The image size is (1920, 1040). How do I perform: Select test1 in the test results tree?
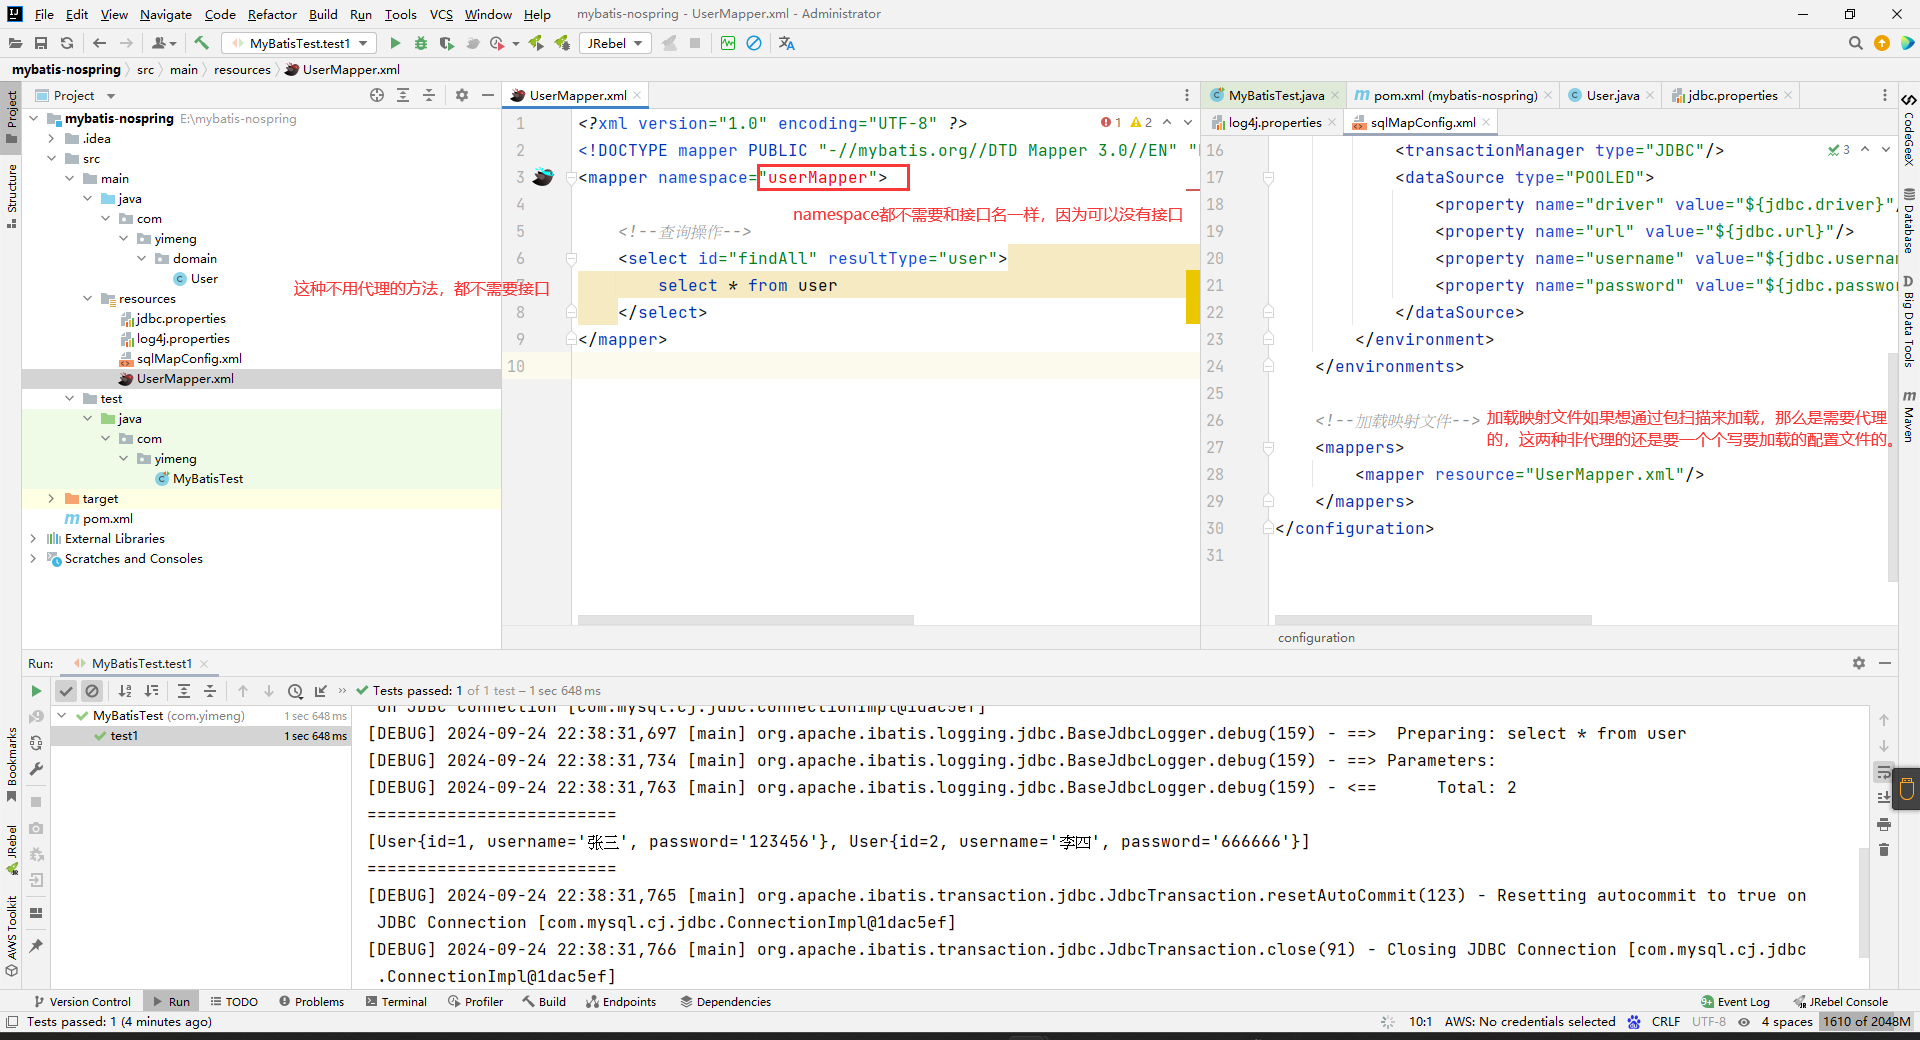(124, 735)
